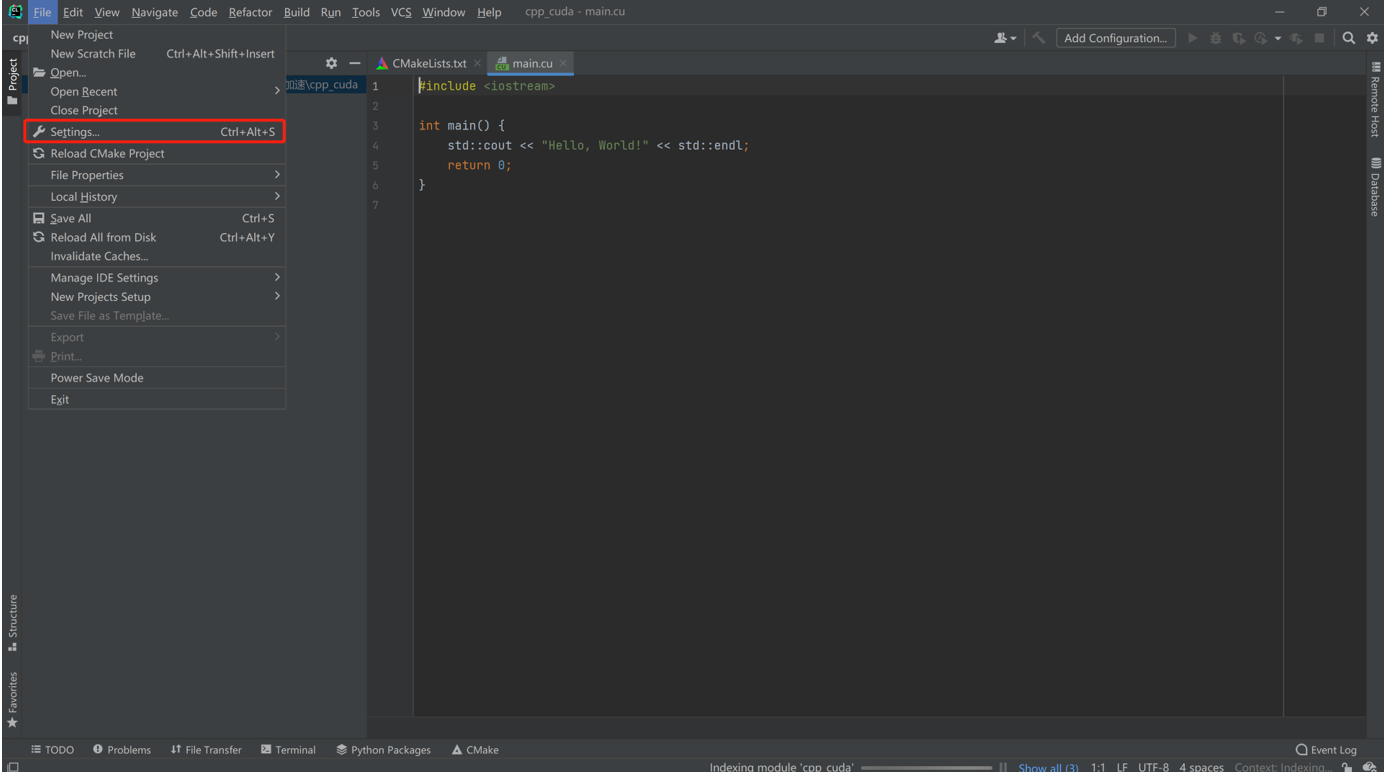The height and width of the screenshot is (772, 1384).
Task: Open the Refactor menu
Action: click(x=250, y=12)
